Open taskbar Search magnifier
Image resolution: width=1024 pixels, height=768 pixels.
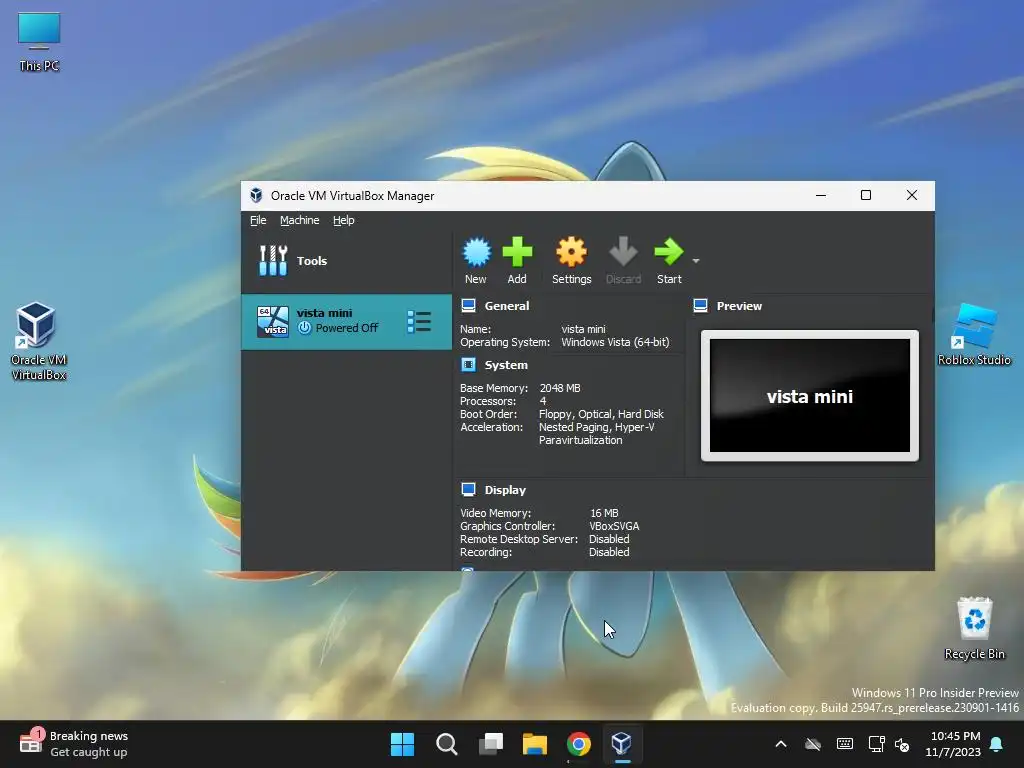447,744
